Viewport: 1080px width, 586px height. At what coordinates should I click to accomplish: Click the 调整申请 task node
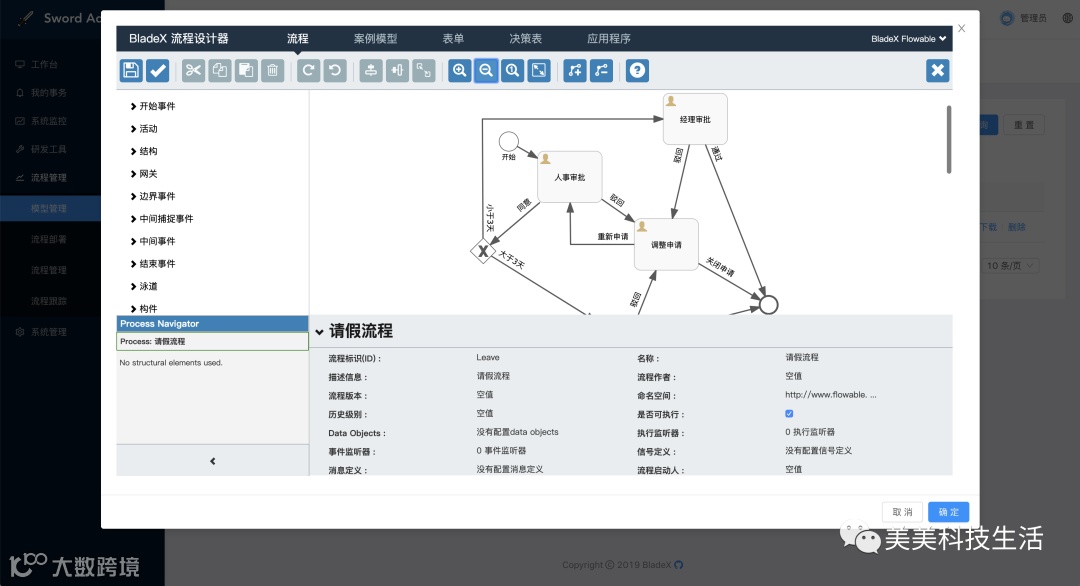666,244
